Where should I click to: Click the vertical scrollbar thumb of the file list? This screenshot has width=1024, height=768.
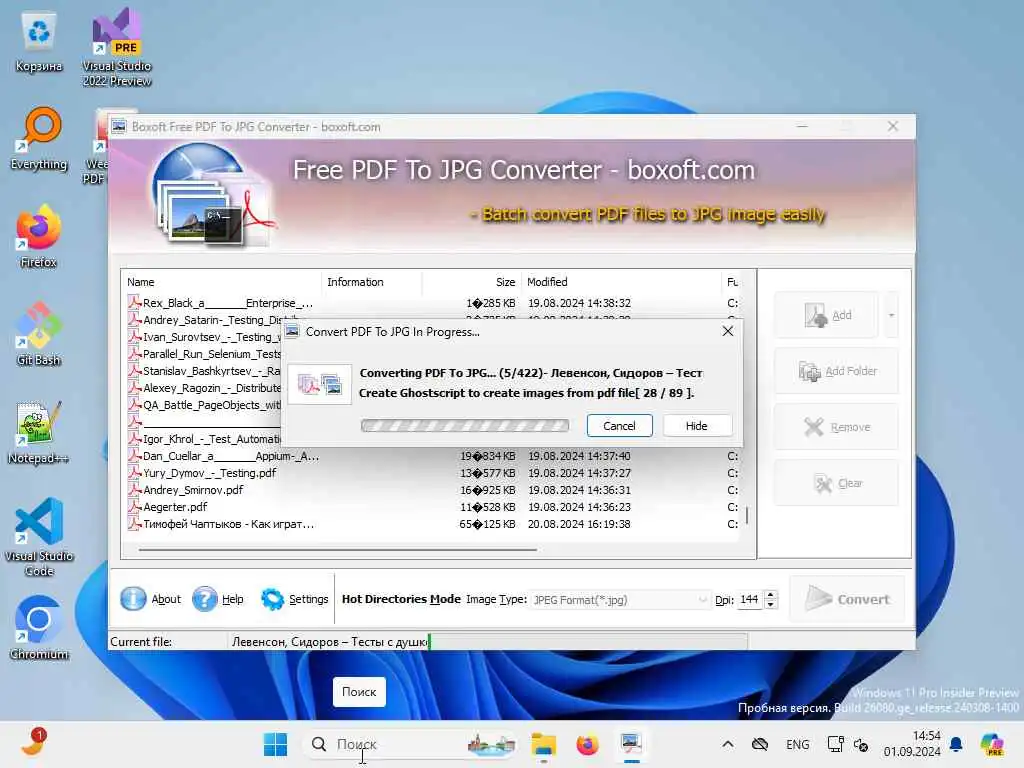[747, 515]
